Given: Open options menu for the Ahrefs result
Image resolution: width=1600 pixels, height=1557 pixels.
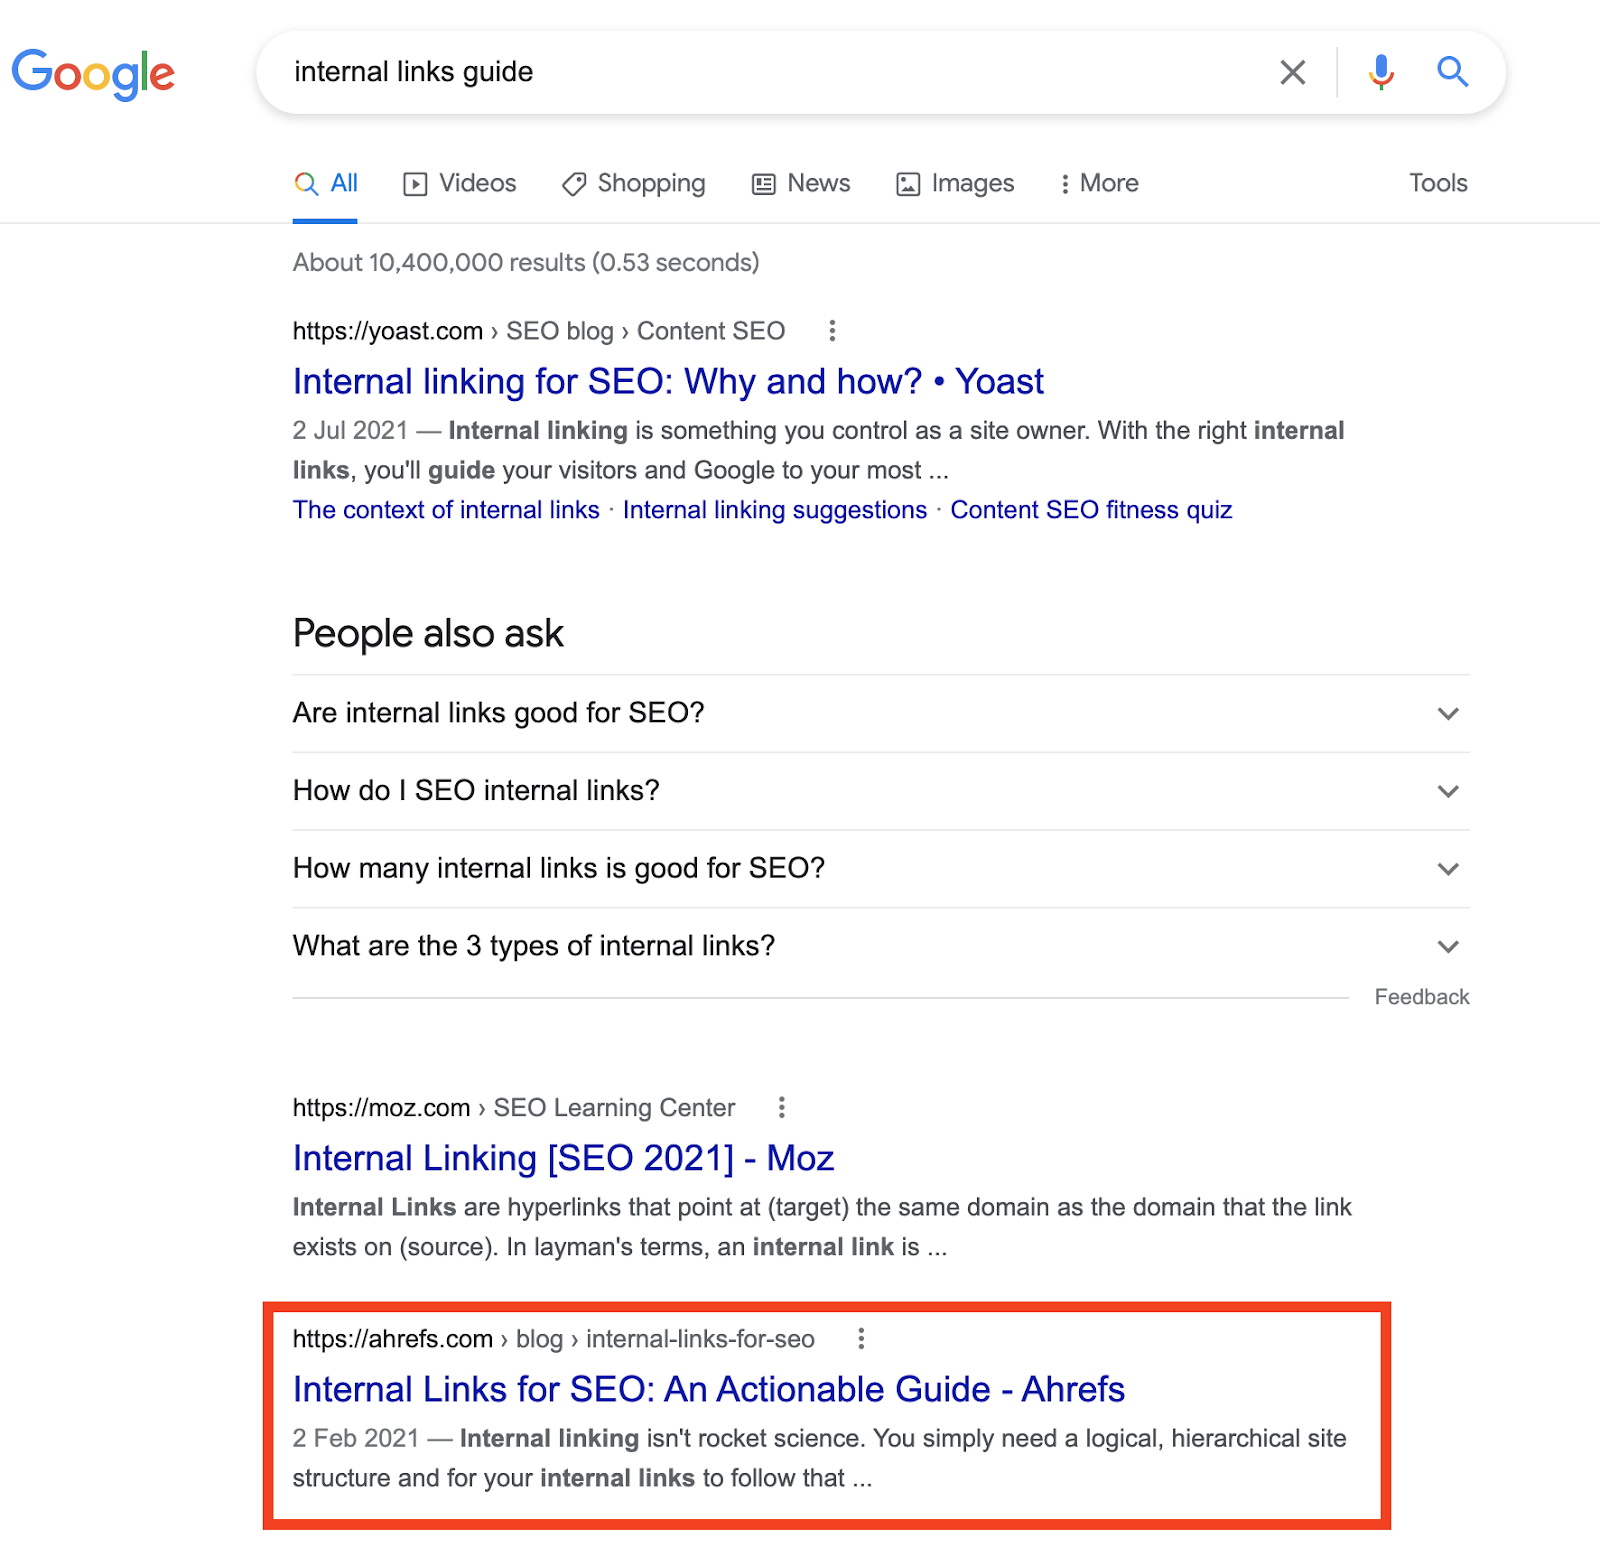Looking at the screenshot, I should 861,1338.
